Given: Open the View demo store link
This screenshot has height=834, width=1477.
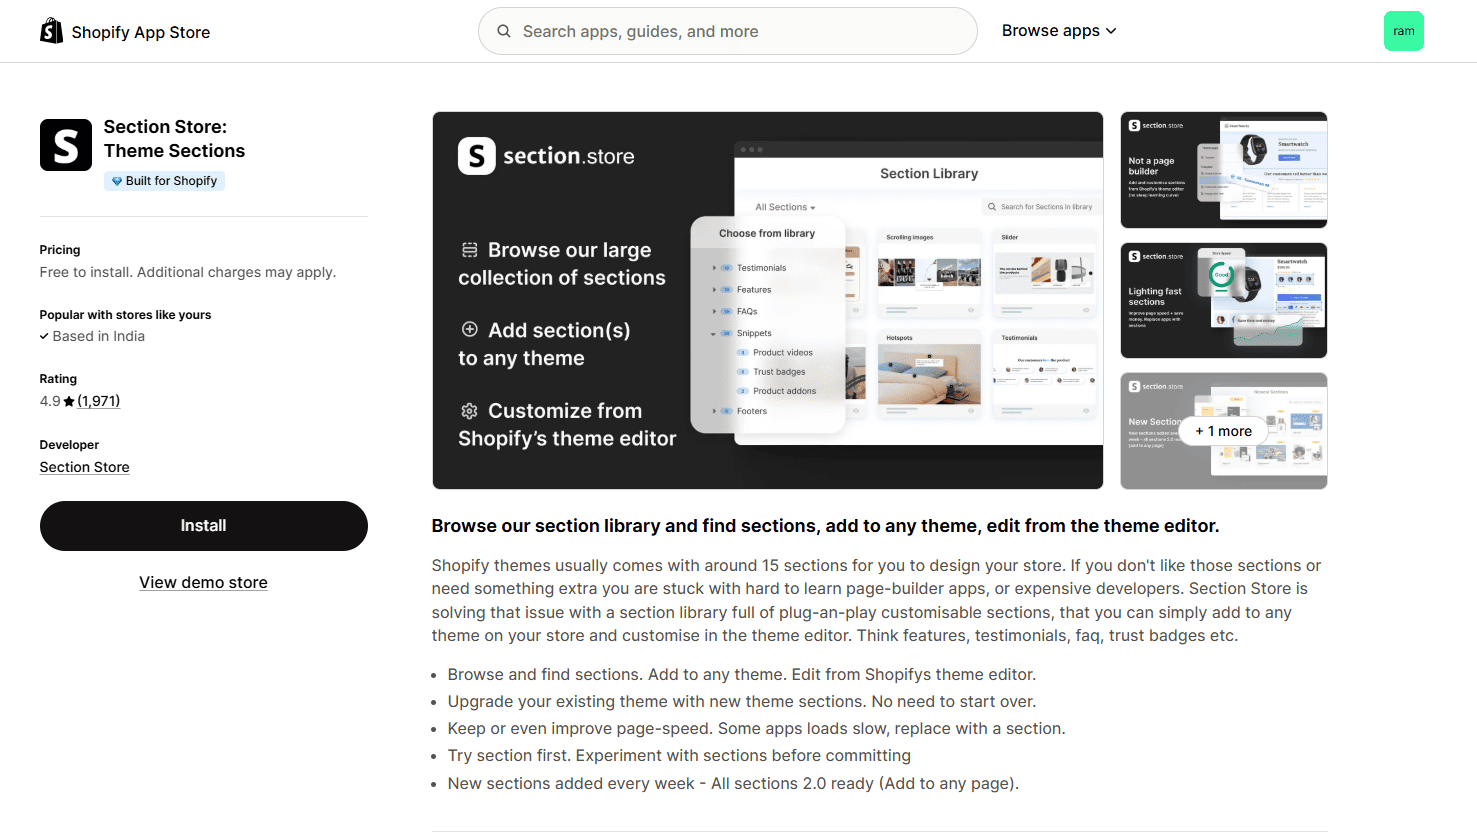Looking at the screenshot, I should click(x=203, y=582).
